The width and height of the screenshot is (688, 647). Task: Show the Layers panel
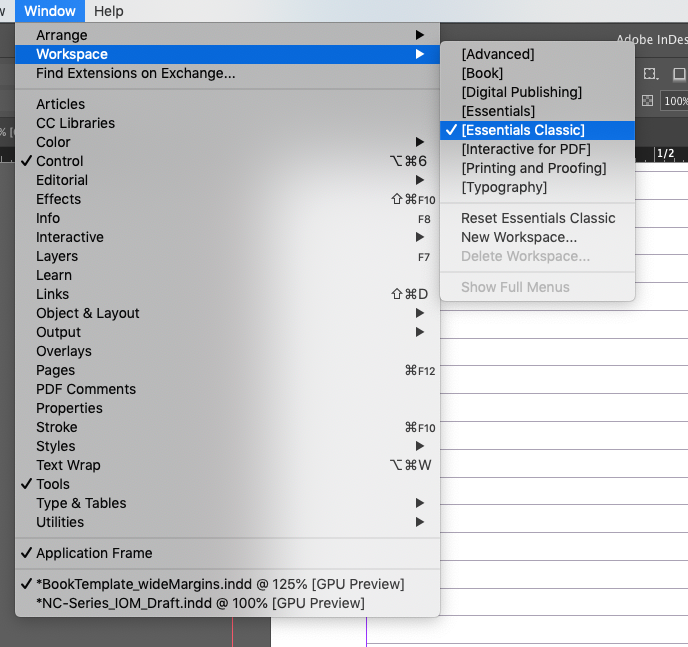pos(227,256)
